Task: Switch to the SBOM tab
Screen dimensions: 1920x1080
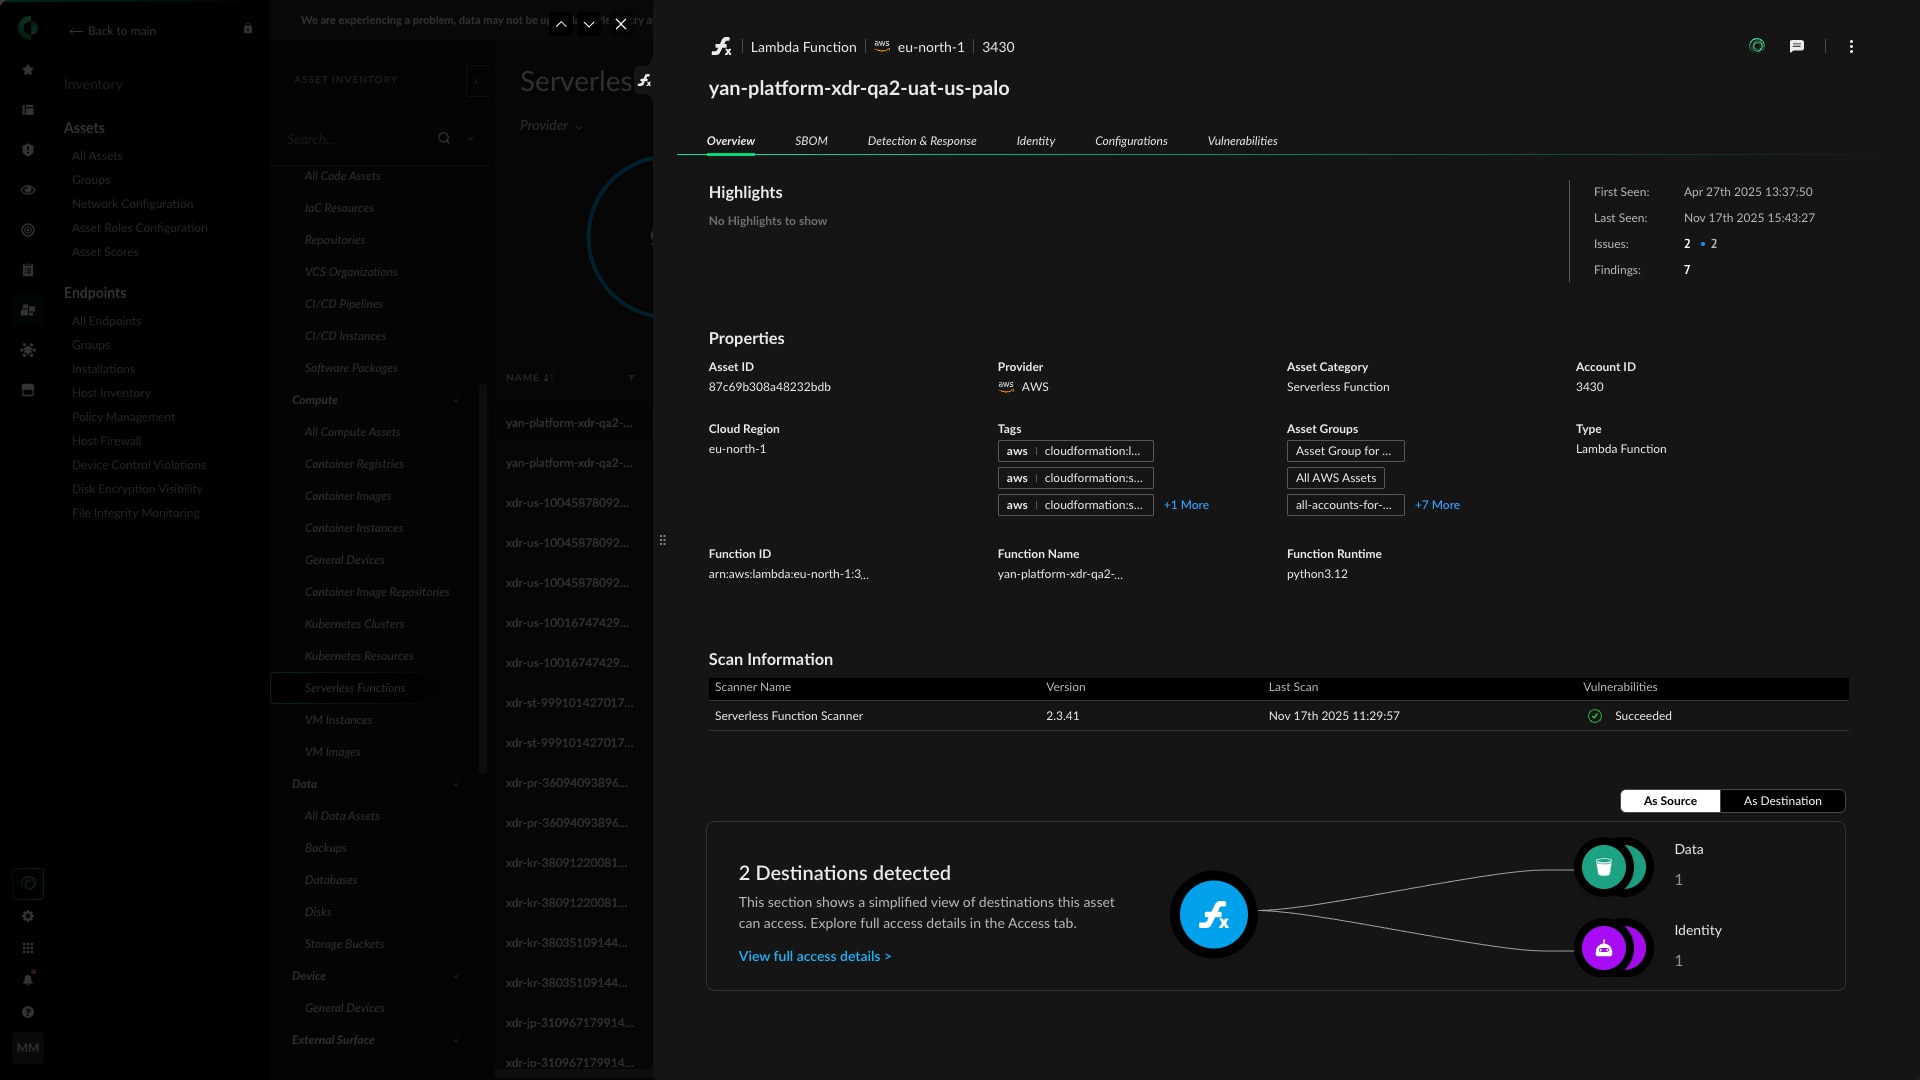Action: [811, 141]
